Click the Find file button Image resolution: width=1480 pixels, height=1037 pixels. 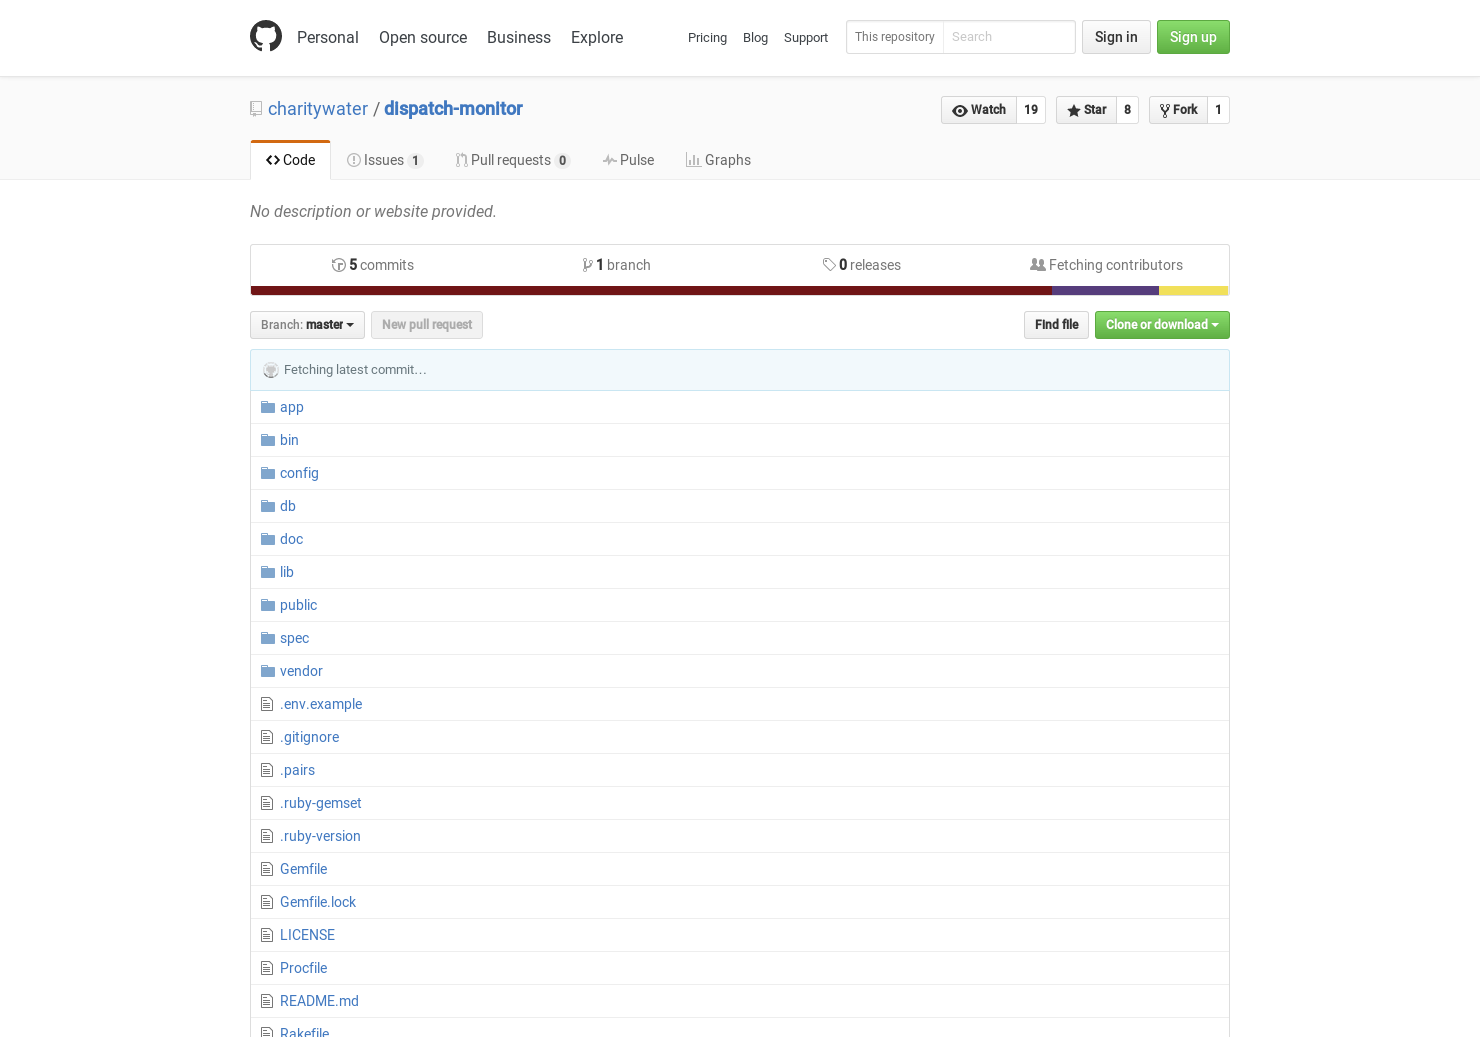(x=1056, y=325)
